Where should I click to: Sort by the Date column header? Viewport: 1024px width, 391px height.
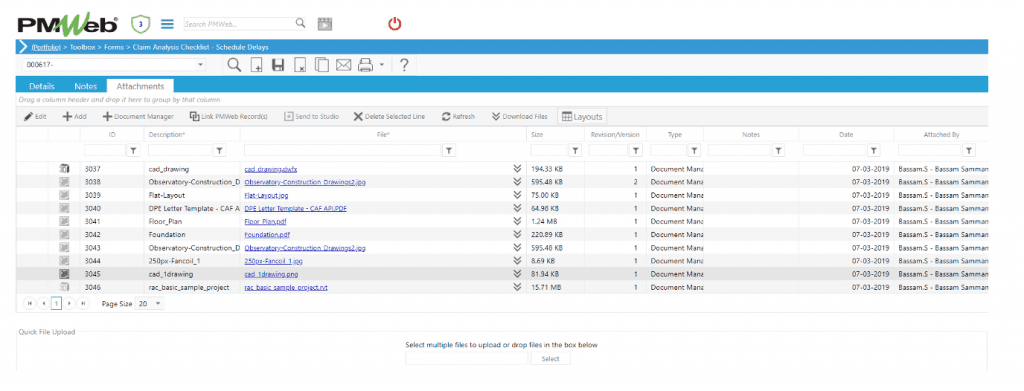tap(846, 134)
